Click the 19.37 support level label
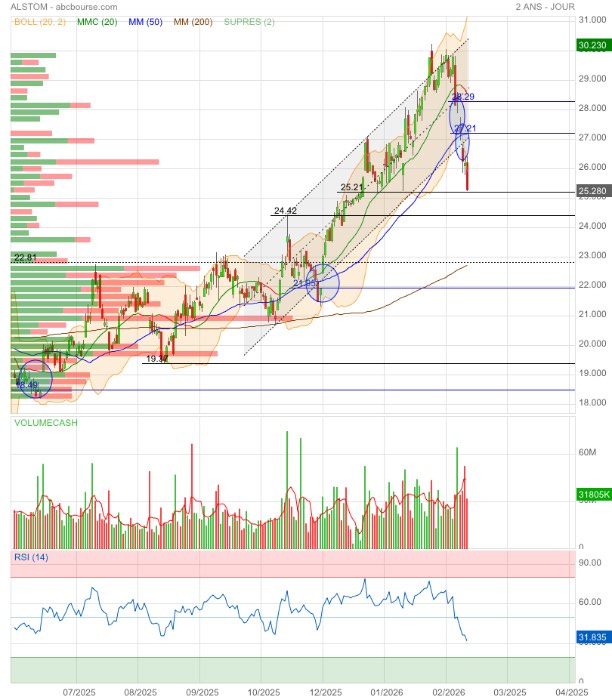This screenshot has height=700, width=612. tap(157, 358)
